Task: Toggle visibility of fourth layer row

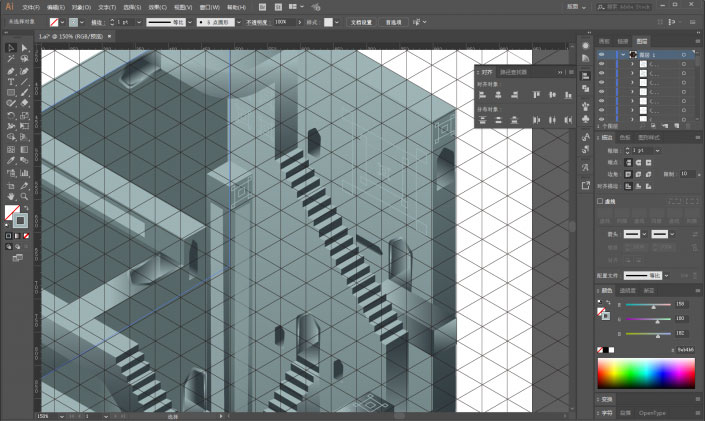Action: [602, 82]
